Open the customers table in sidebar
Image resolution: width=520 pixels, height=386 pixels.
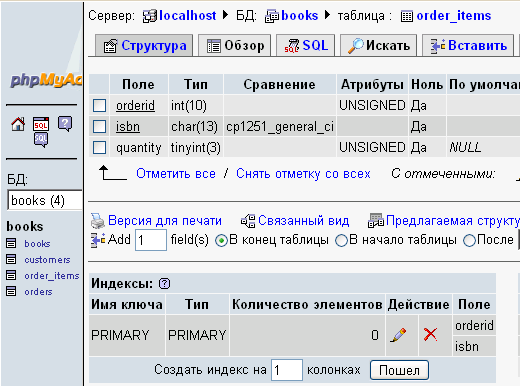[x=47, y=259]
